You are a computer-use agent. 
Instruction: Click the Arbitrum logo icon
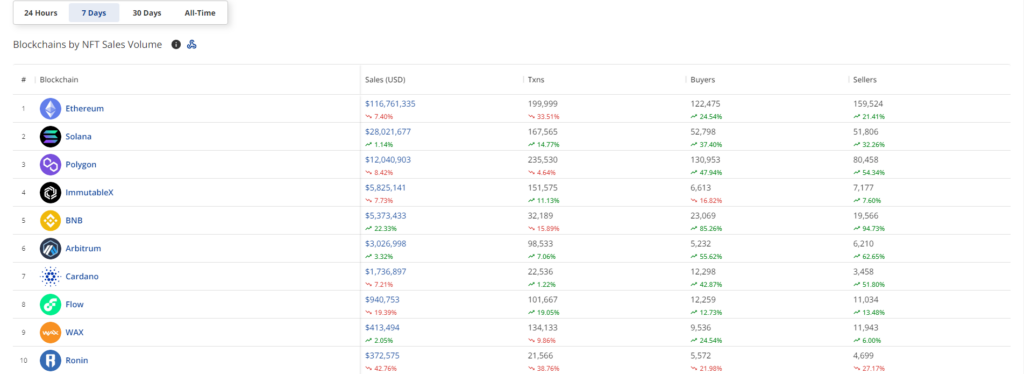pyautogui.click(x=50, y=249)
